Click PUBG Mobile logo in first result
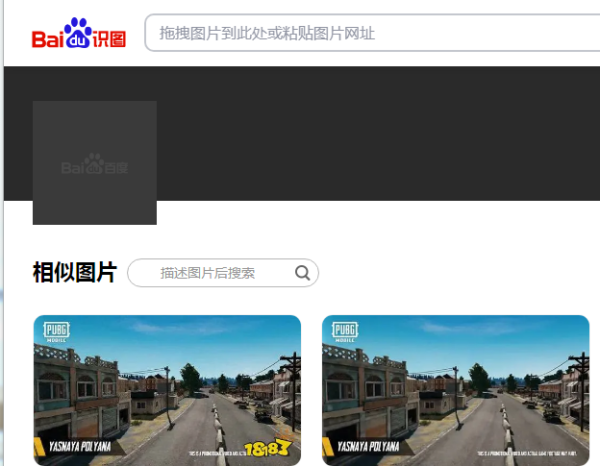 click(58, 334)
